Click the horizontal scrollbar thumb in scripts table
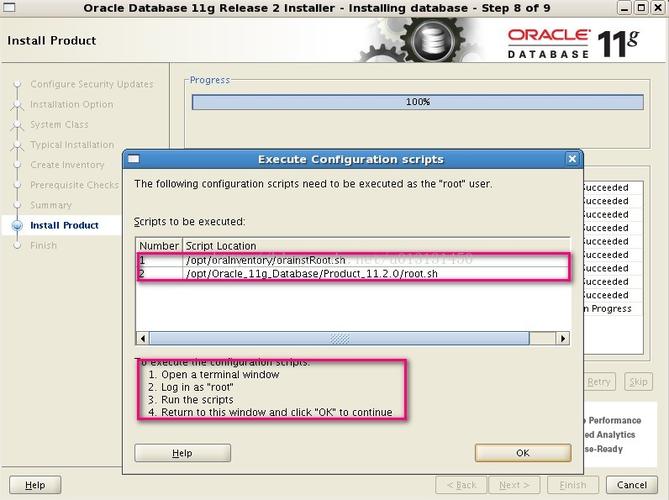669x500 pixels. (x=340, y=338)
